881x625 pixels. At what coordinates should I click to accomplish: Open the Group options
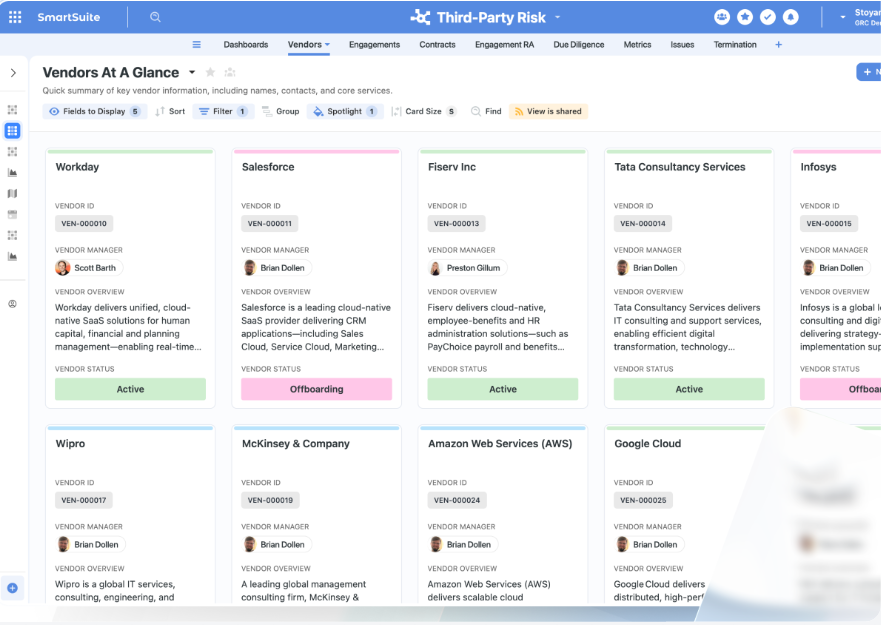click(x=280, y=111)
